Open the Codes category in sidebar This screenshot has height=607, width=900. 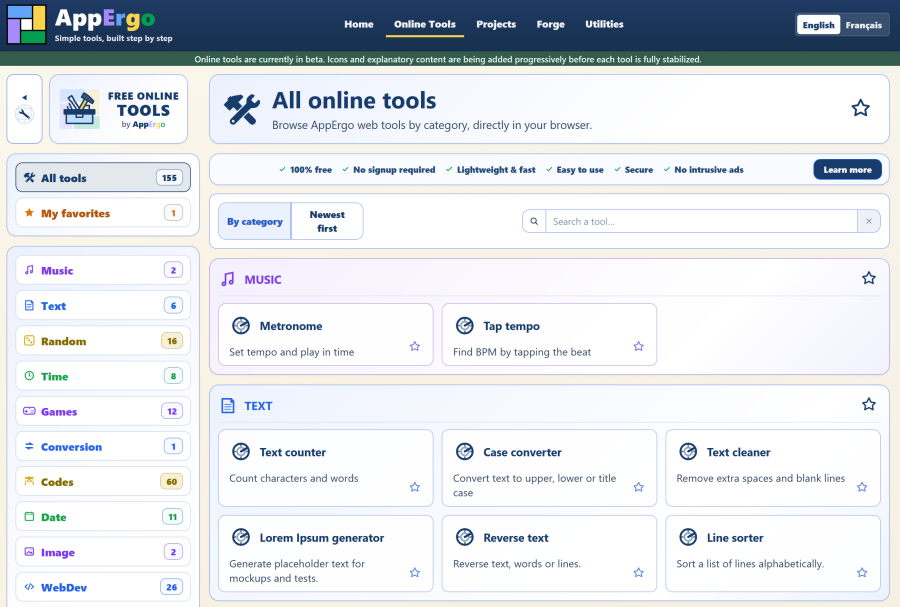pos(103,481)
